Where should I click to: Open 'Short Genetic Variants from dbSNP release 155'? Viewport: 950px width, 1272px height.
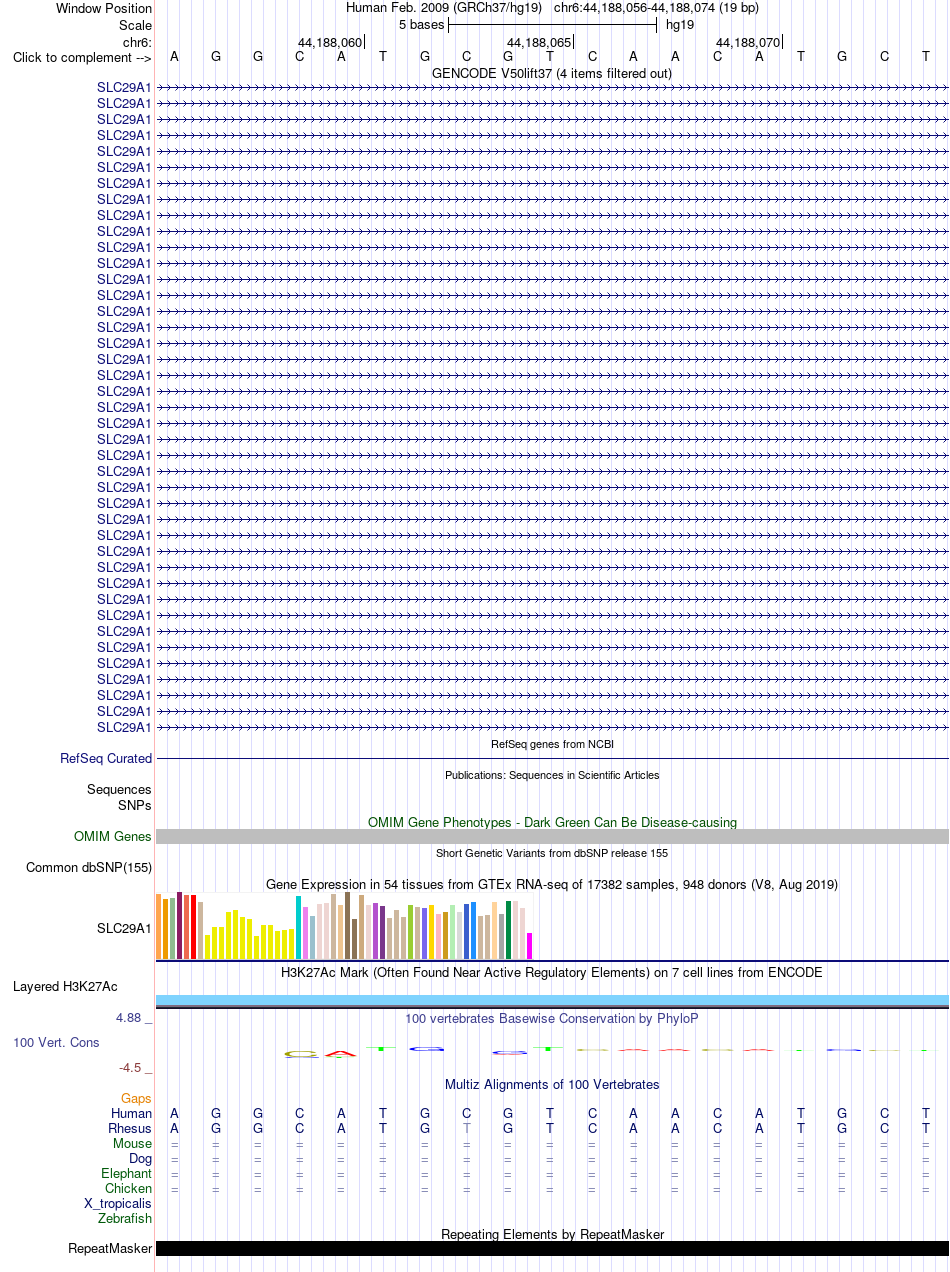click(552, 853)
